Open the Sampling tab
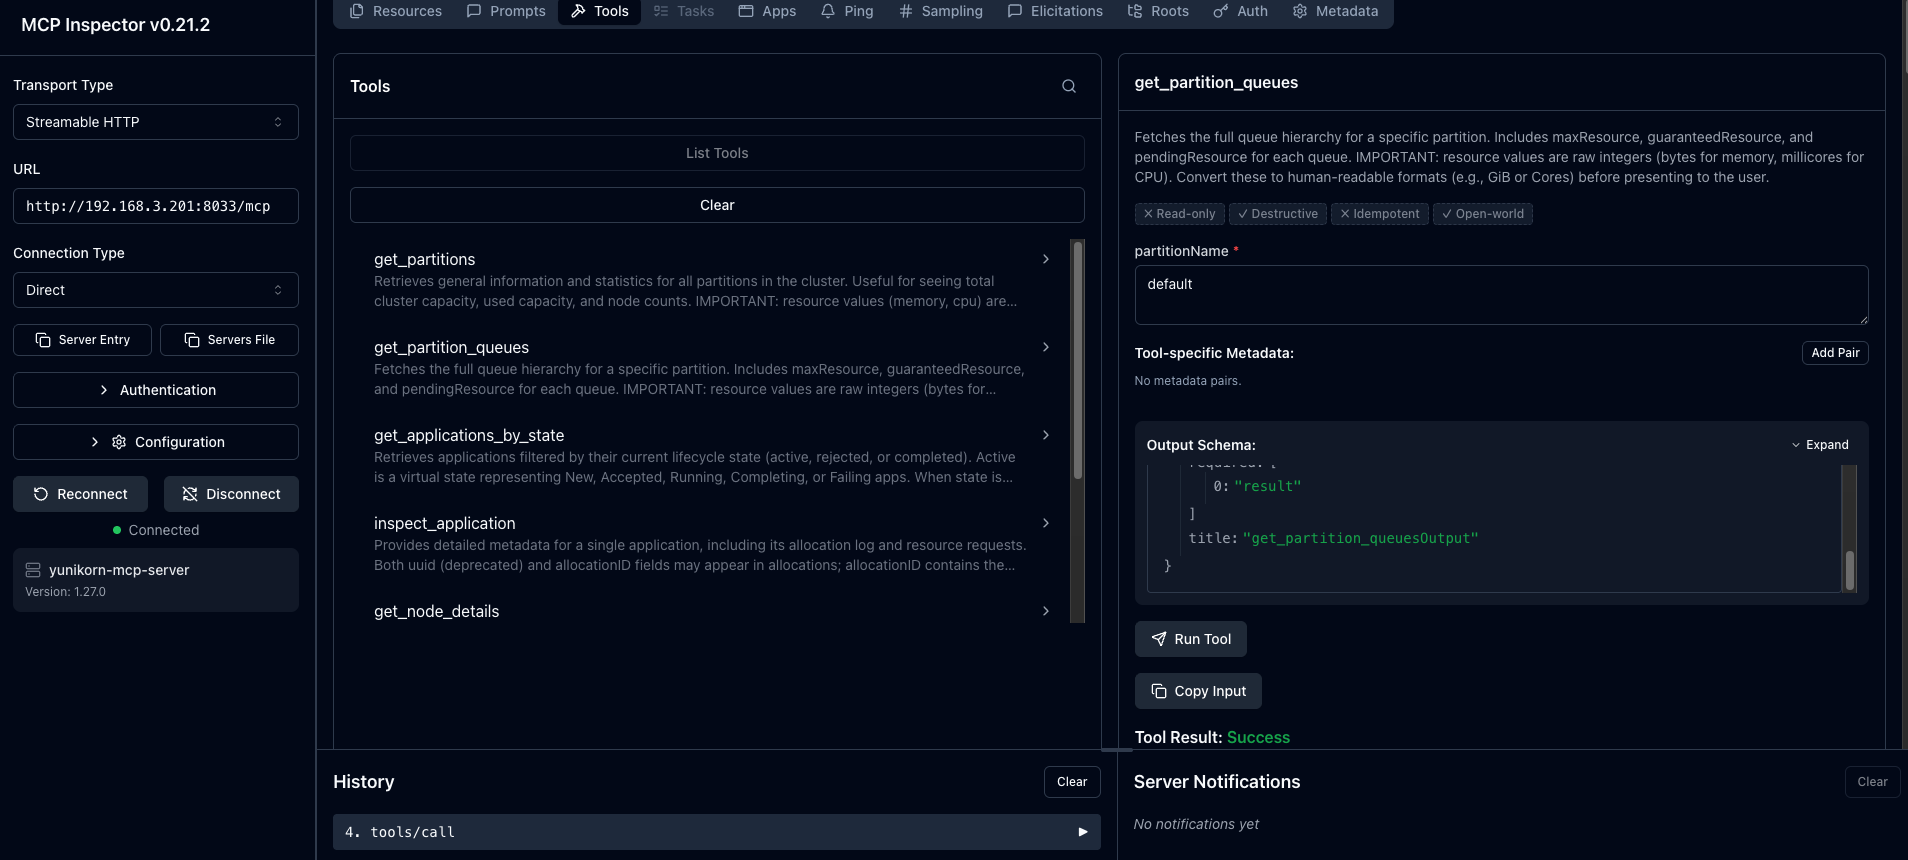The image size is (1908, 860). 941,11
